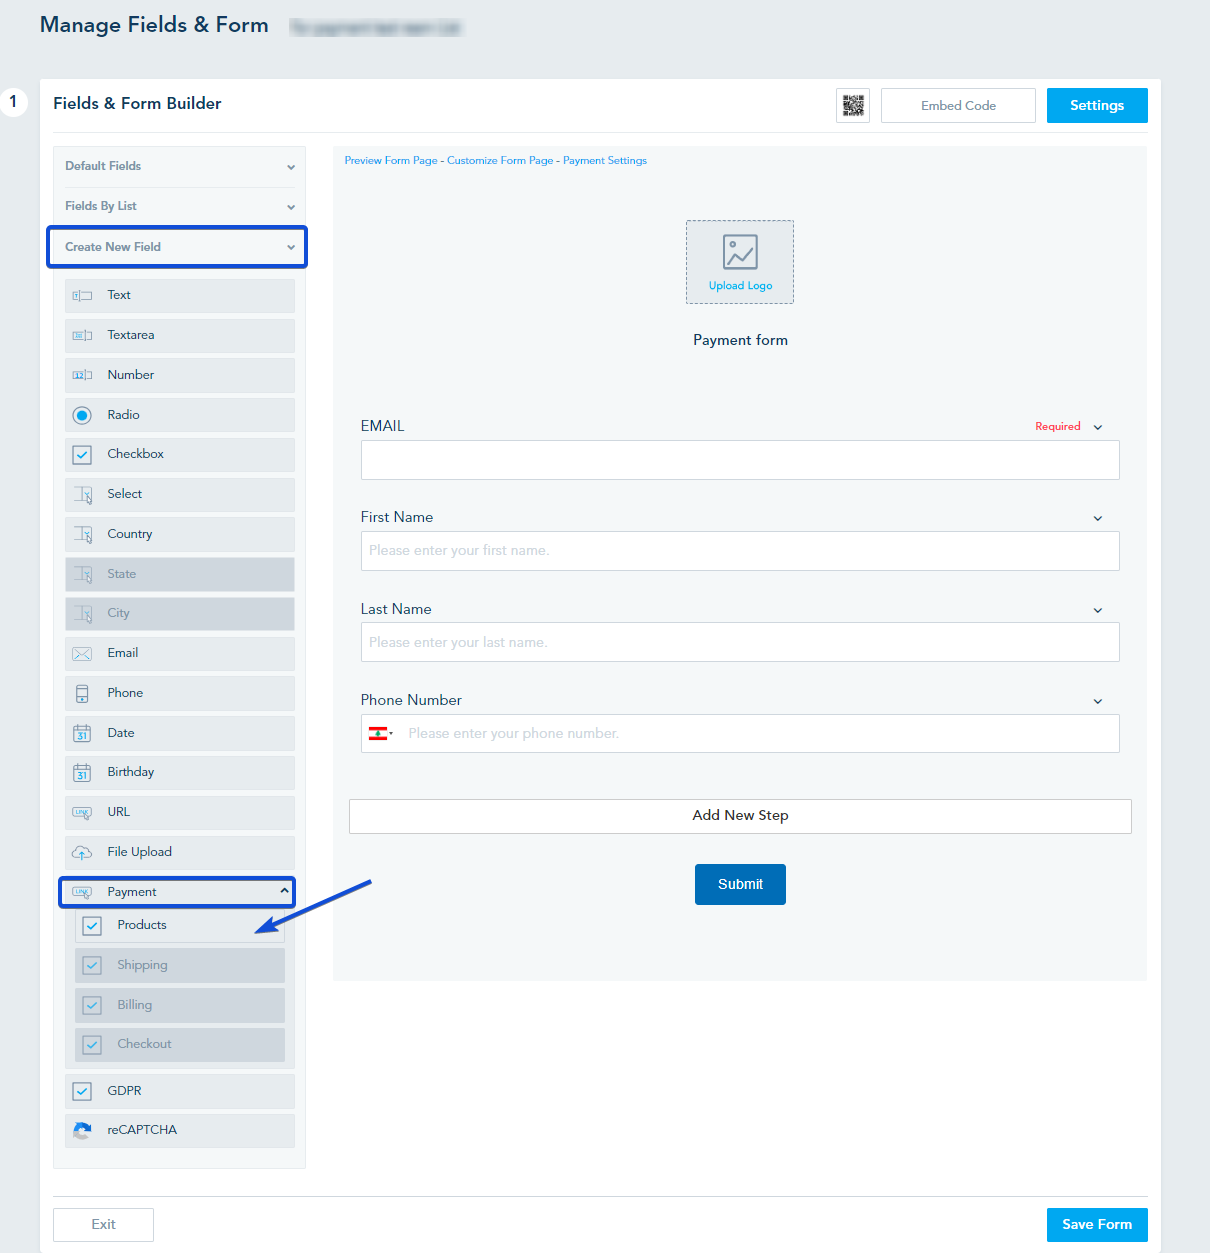Click the Checkbox field icon
Image resolution: width=1210 pixels, height=1253 pixels.
click(82, 455)
